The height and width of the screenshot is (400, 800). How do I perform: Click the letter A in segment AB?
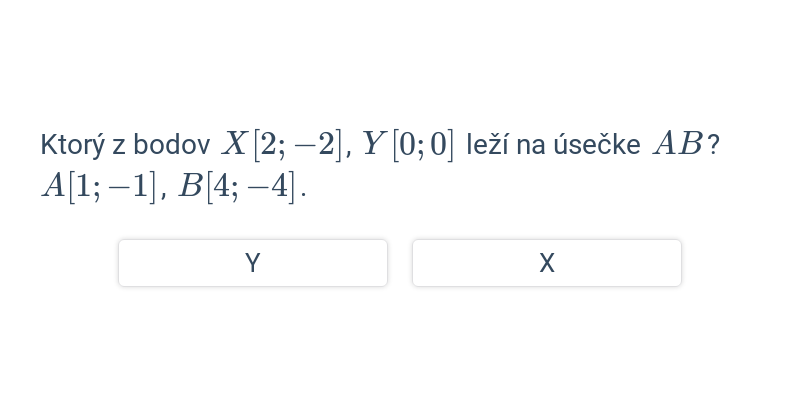[666, 144]
